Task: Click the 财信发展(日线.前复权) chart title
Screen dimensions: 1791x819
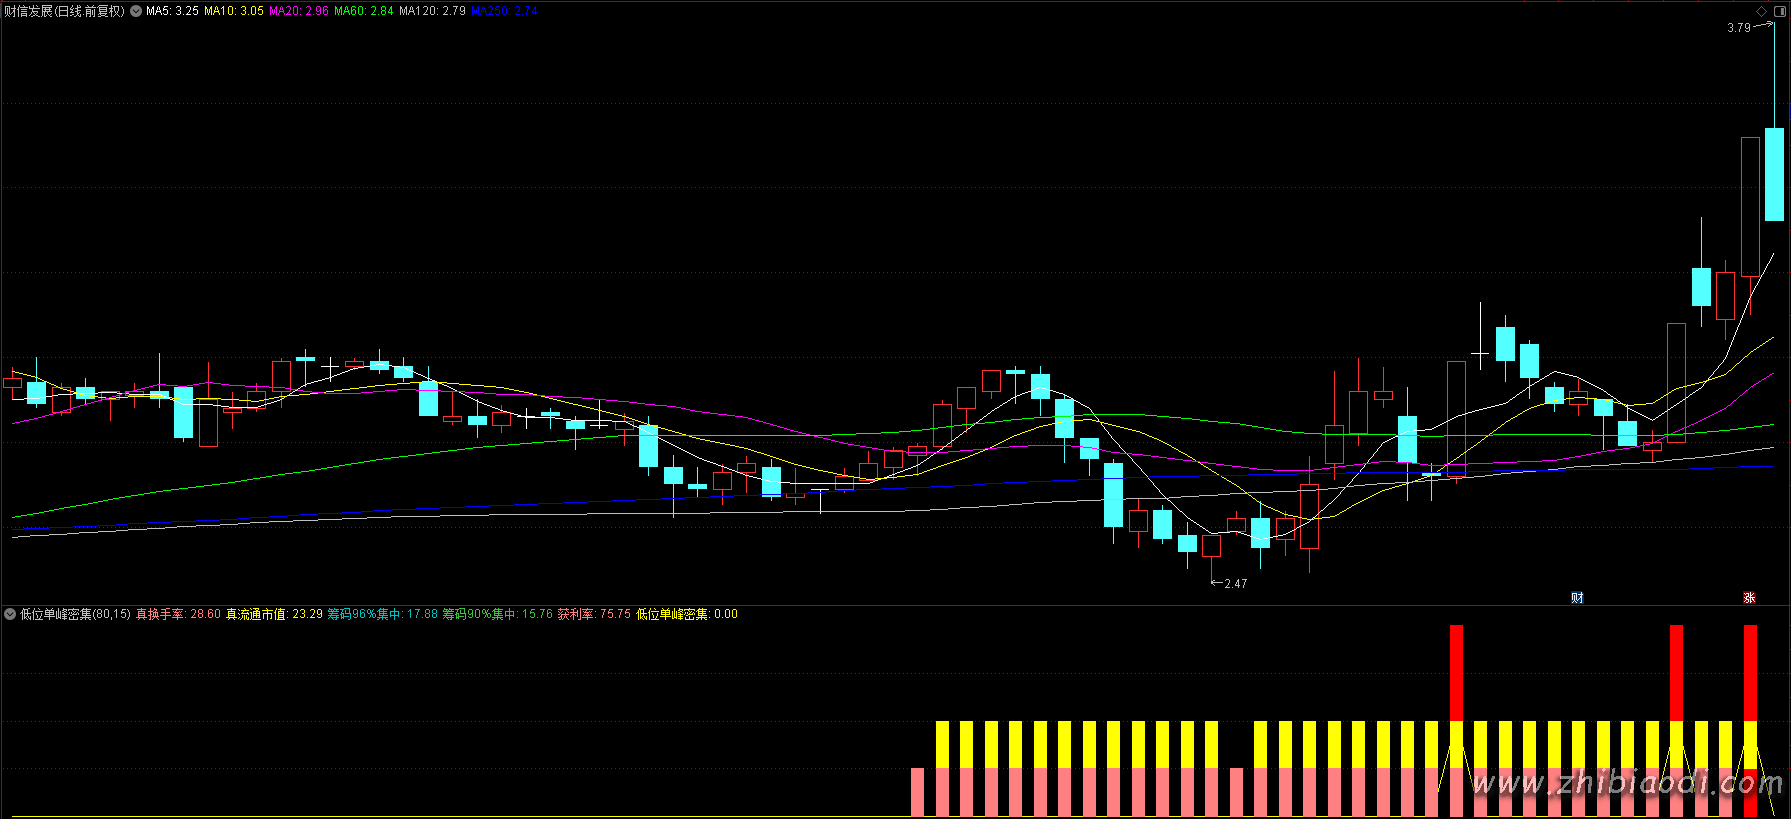Action: [64, 11]
